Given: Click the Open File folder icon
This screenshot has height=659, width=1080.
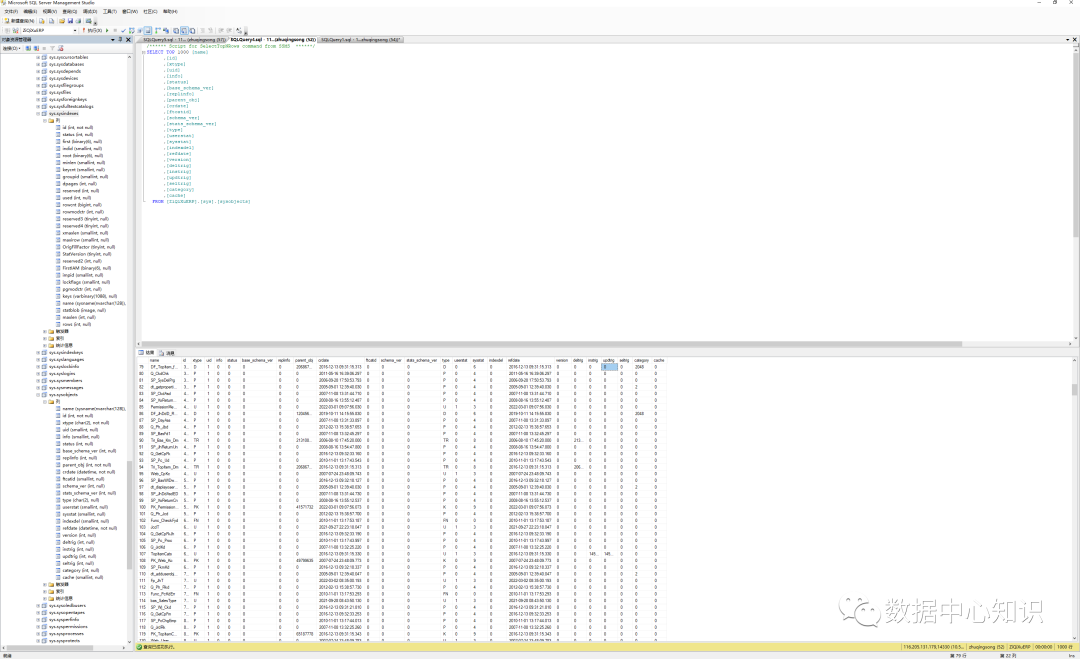Looking at the screenshot, I should pos(61,21).
